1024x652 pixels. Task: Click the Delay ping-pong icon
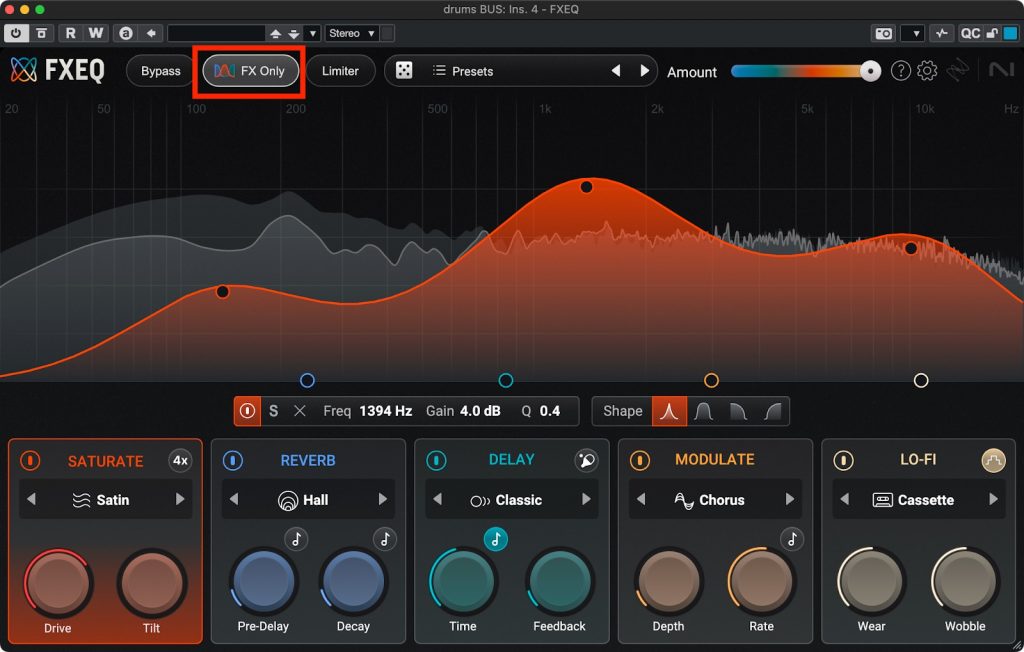click(x=586, y=460)
